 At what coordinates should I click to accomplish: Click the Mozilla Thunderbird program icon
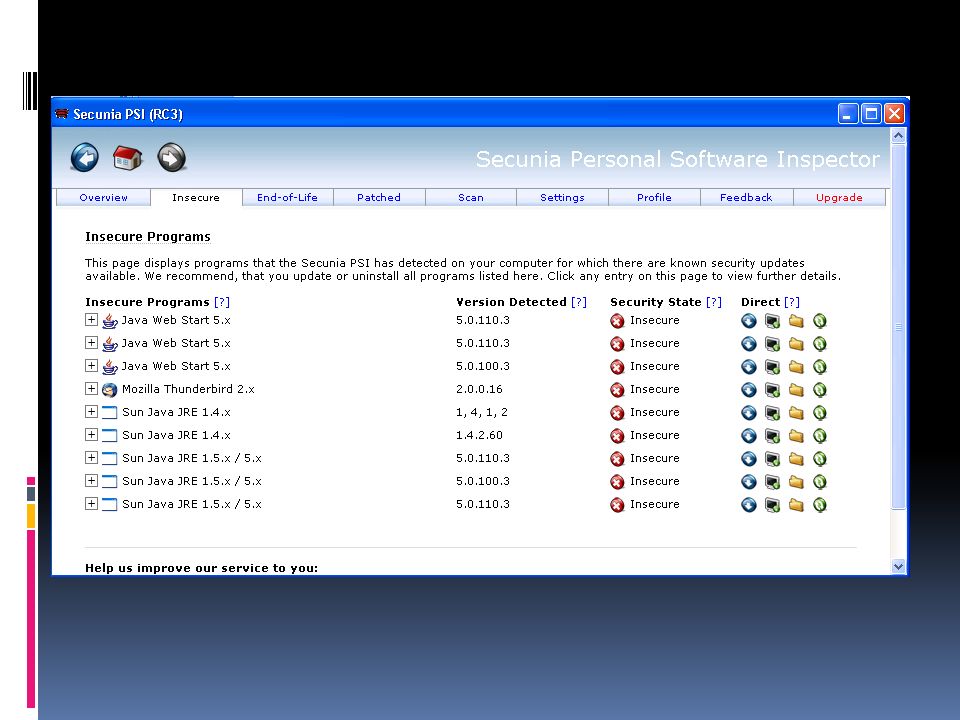(110, 389)
